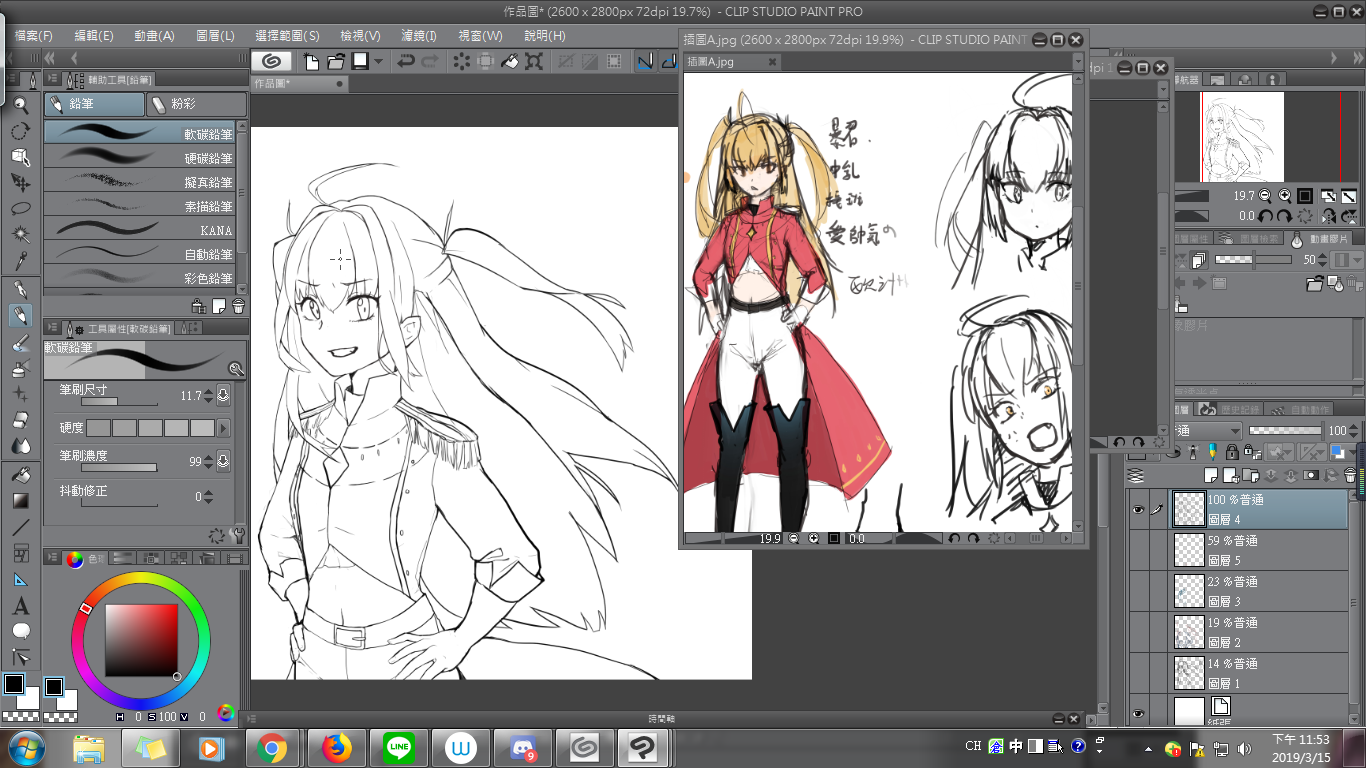
Task: Click the Scale/Rotate transform toolbar icon
Action: click(x=535, y=61)
